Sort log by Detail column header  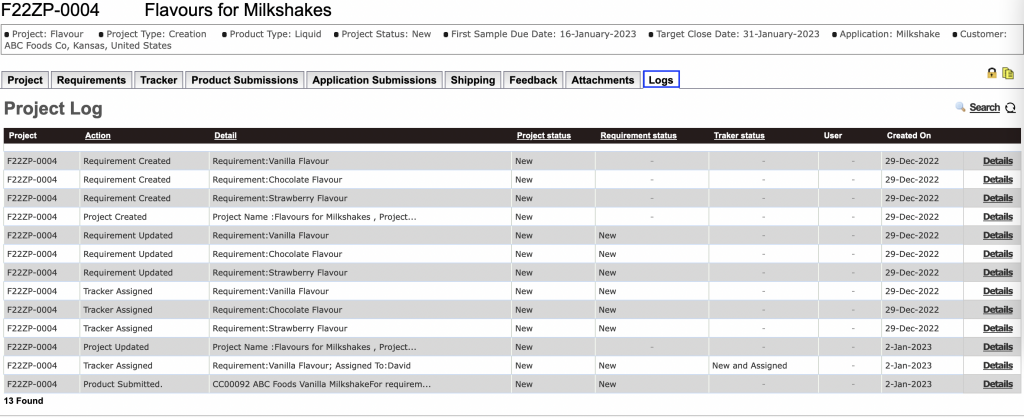(x=225, y=136)
